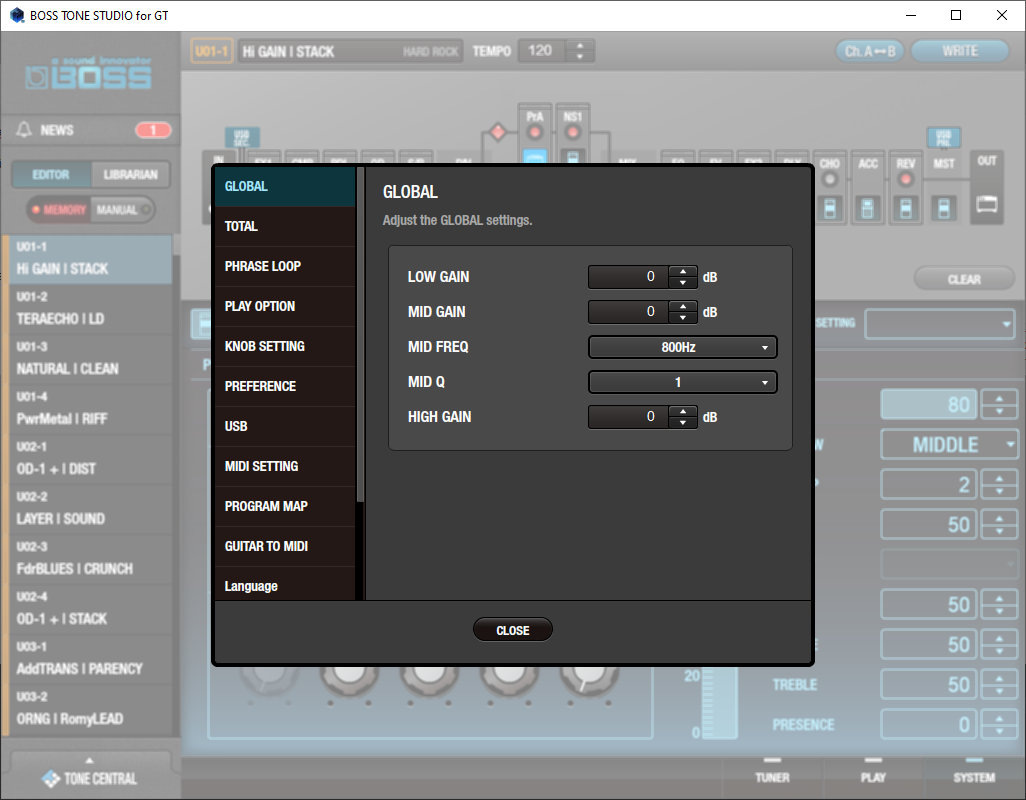
Task: Click the MID GAIN value field
Action: [x=628, y=312]
